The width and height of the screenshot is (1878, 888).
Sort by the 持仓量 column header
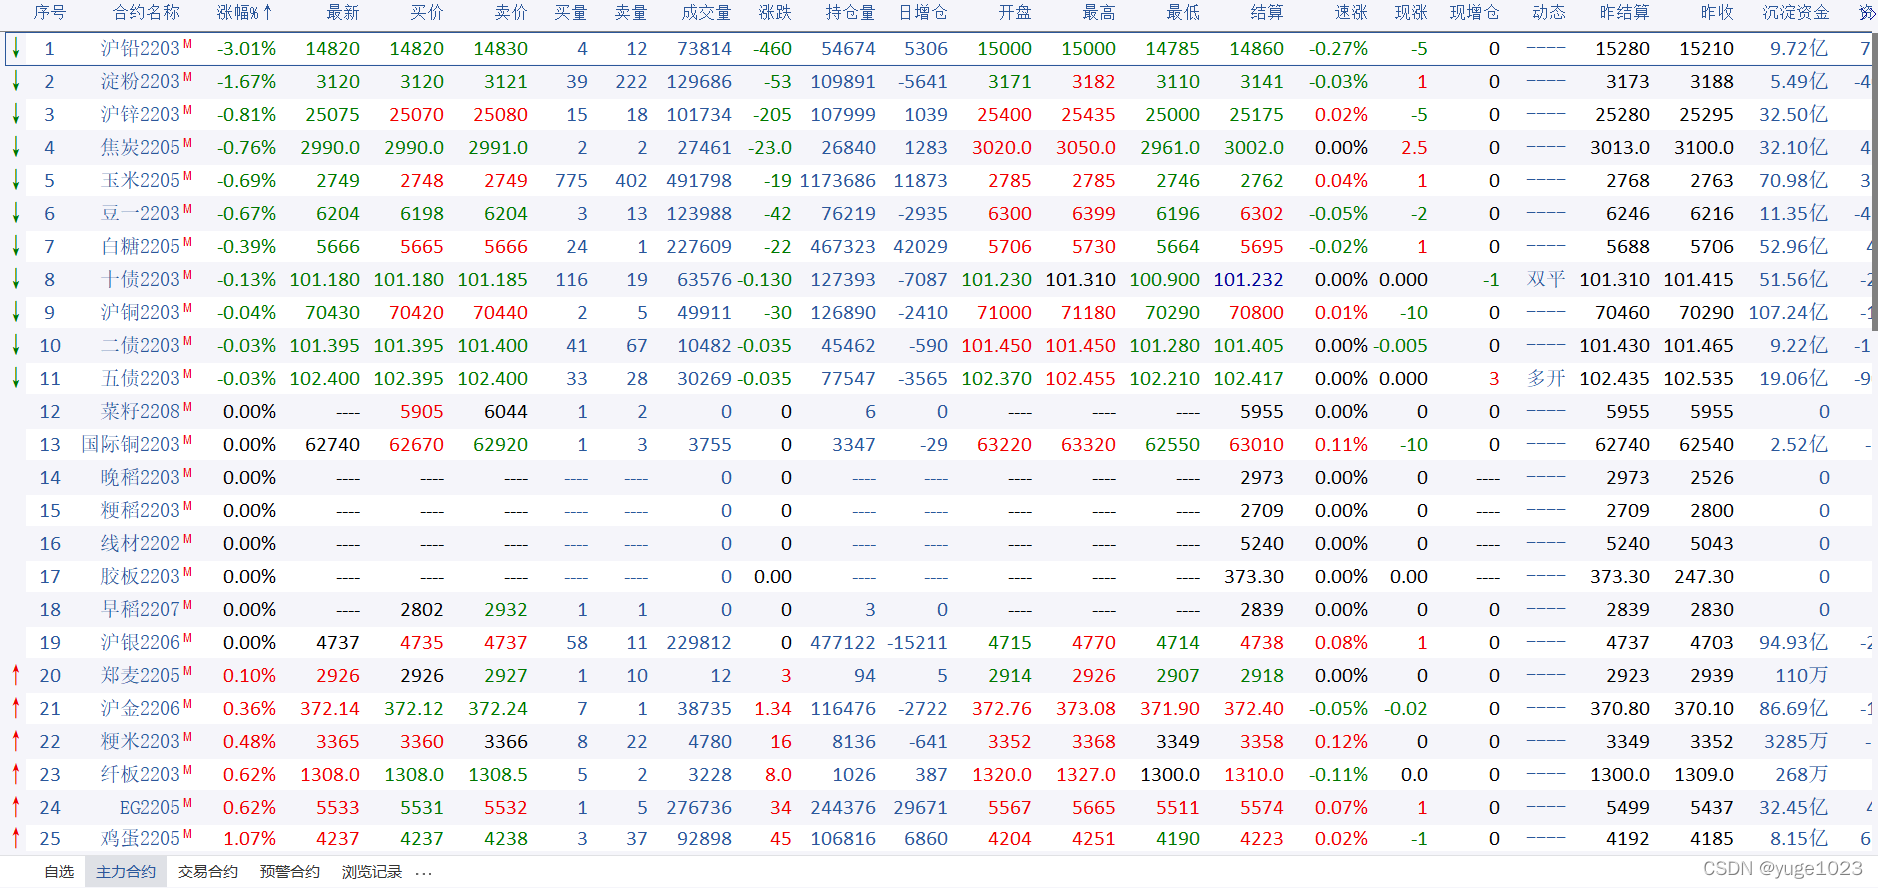pos(850,13)
